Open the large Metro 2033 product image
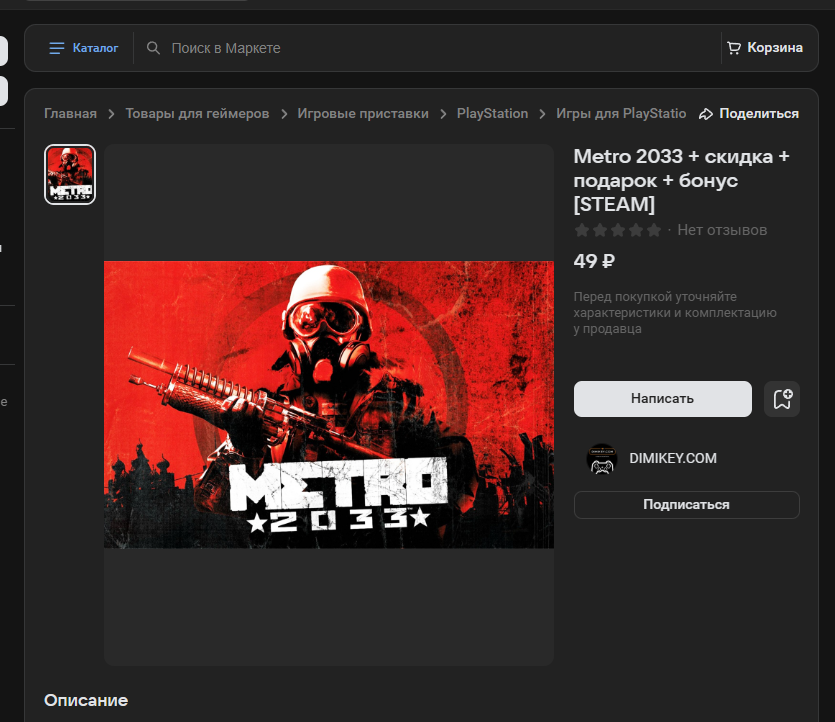 click(x=329, y=405)
